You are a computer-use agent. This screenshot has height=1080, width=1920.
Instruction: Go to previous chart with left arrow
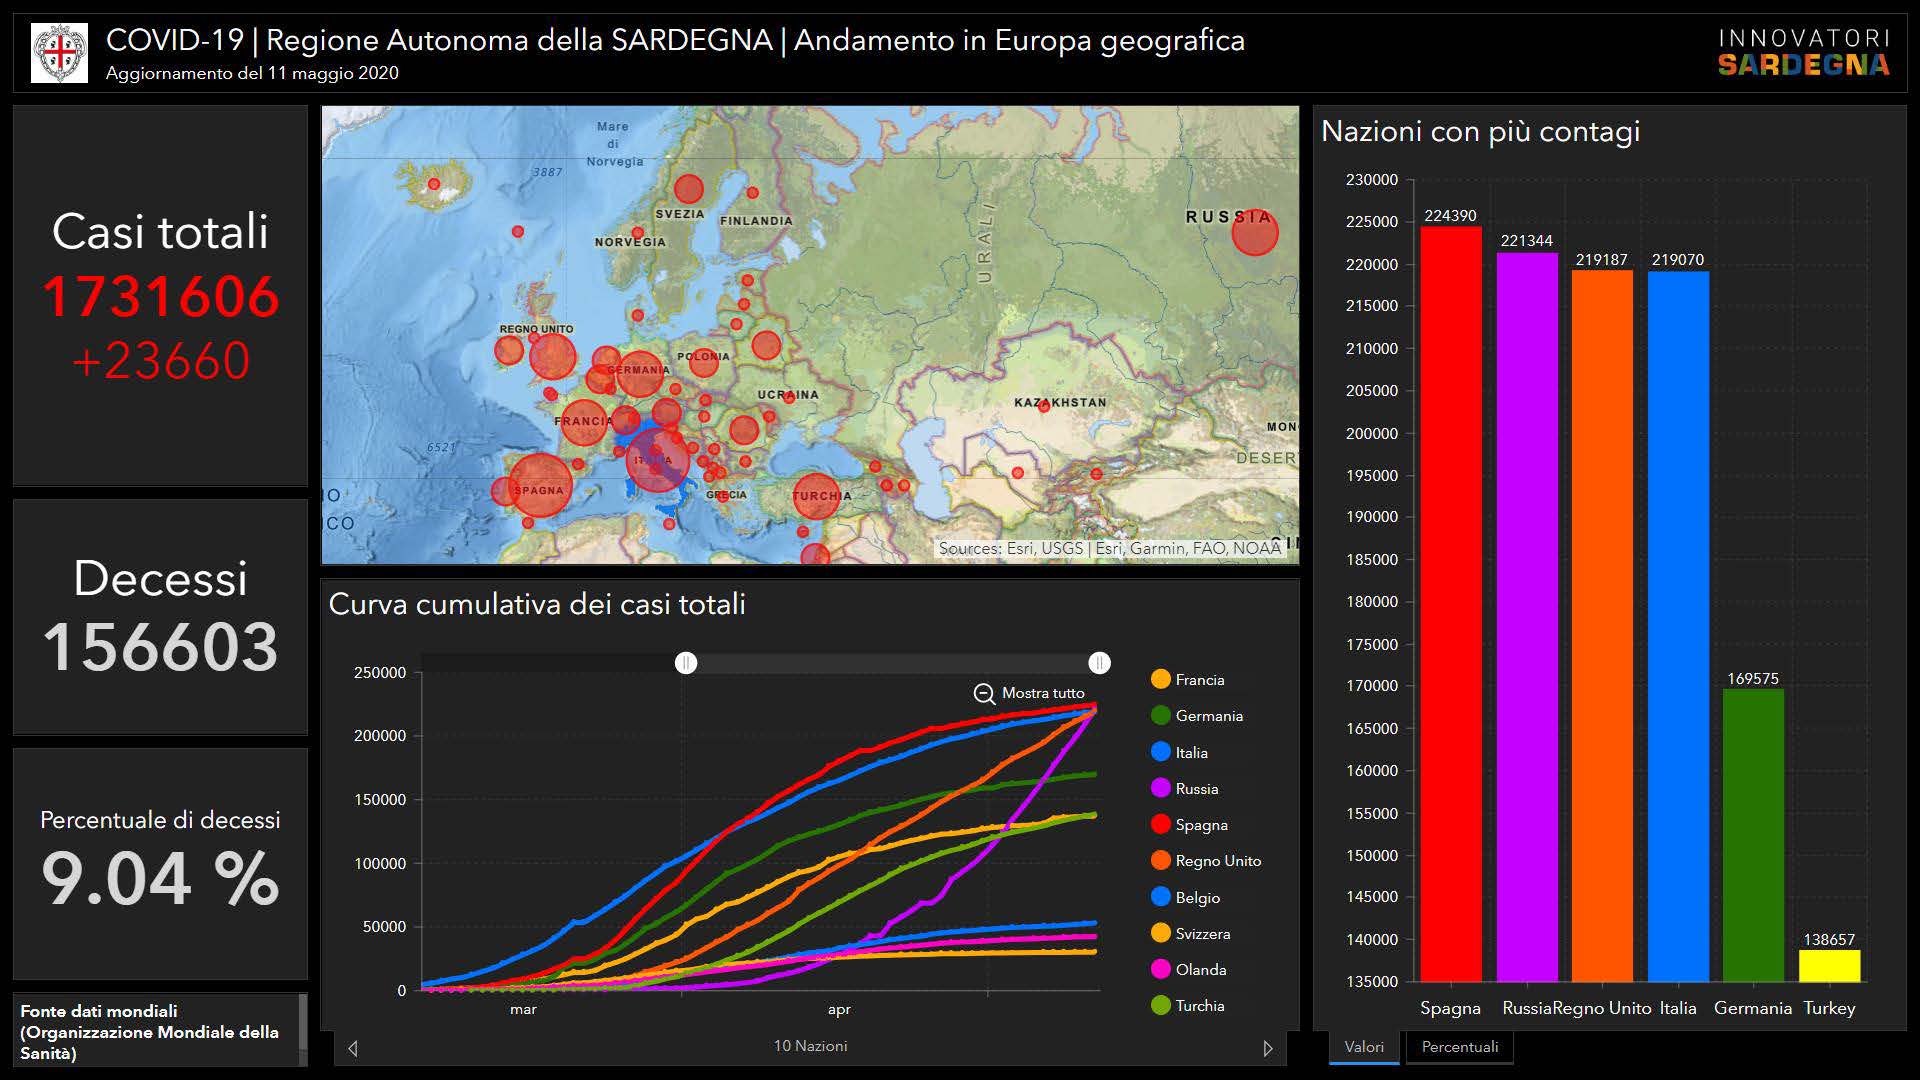point(352,1048)
